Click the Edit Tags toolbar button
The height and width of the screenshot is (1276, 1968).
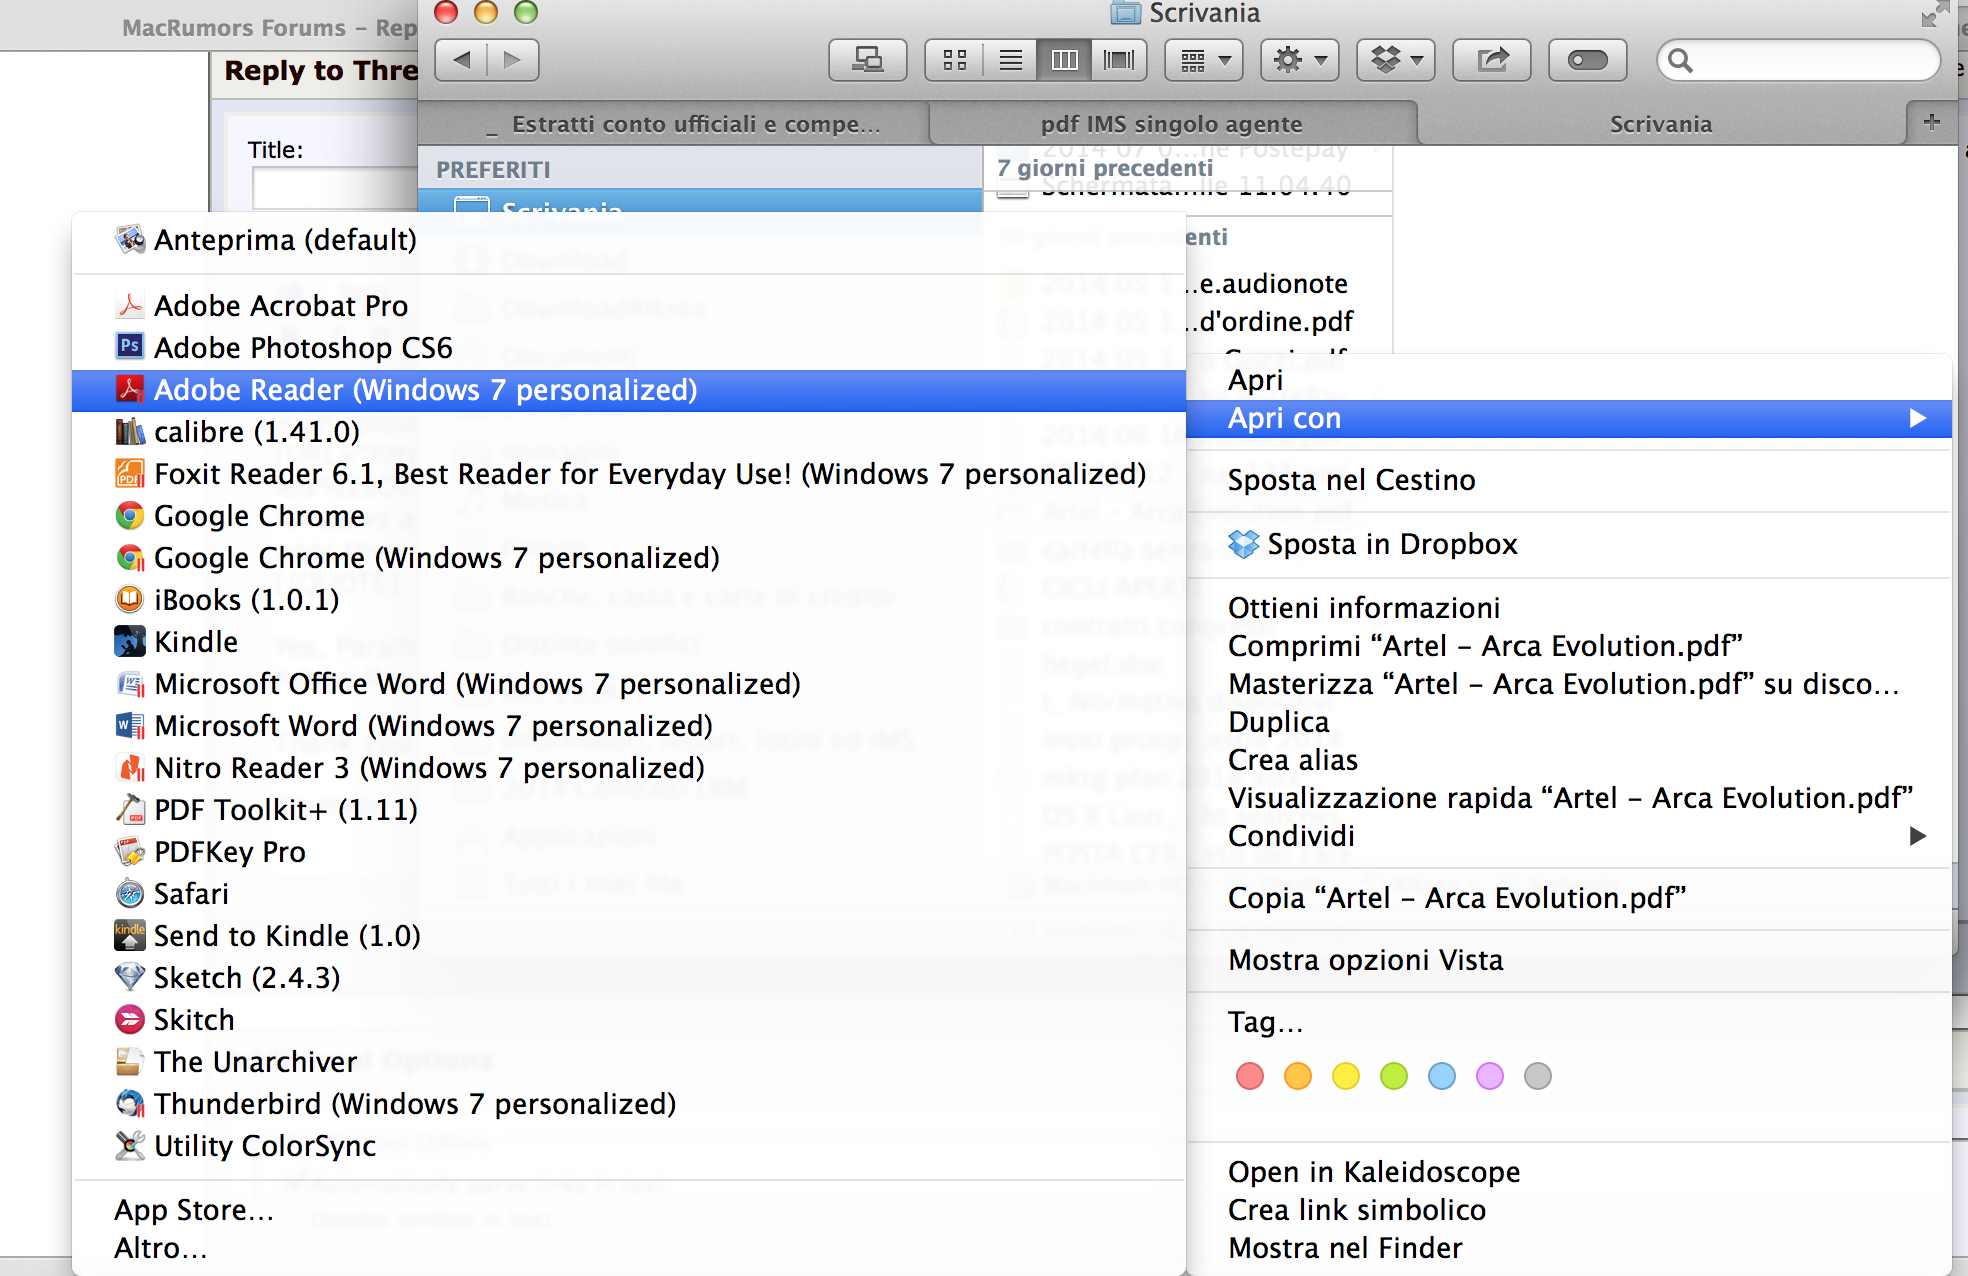1588,60
